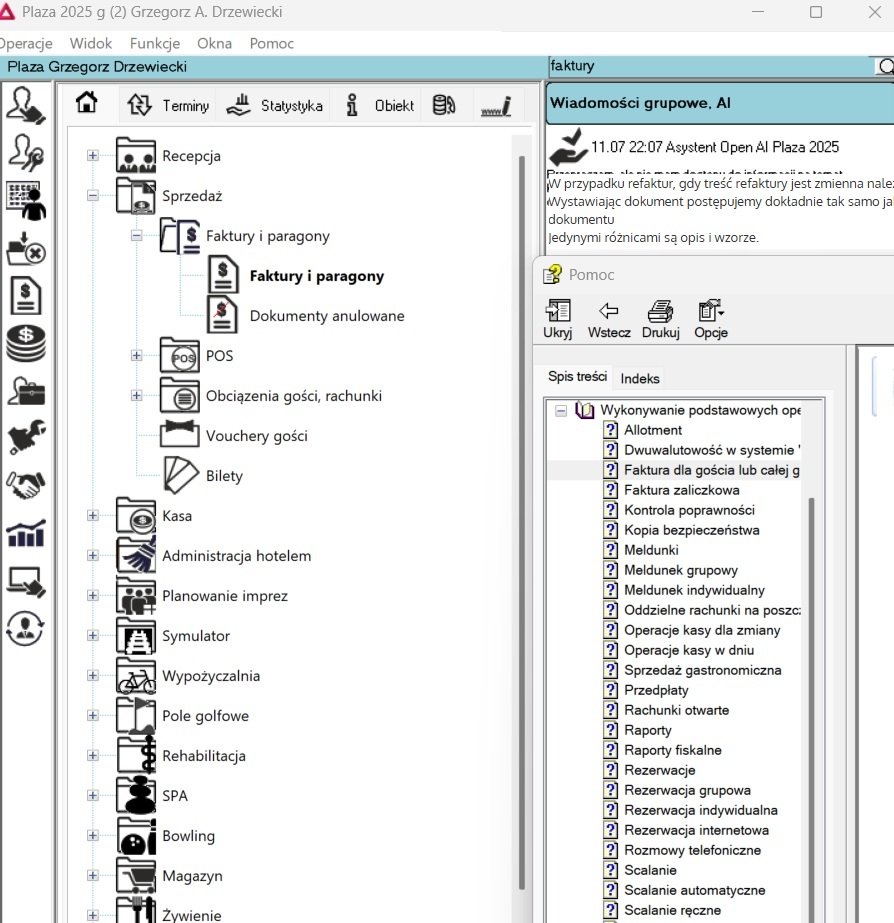
Task: Click the coin stack icon in sidebar
Action: 25,343
